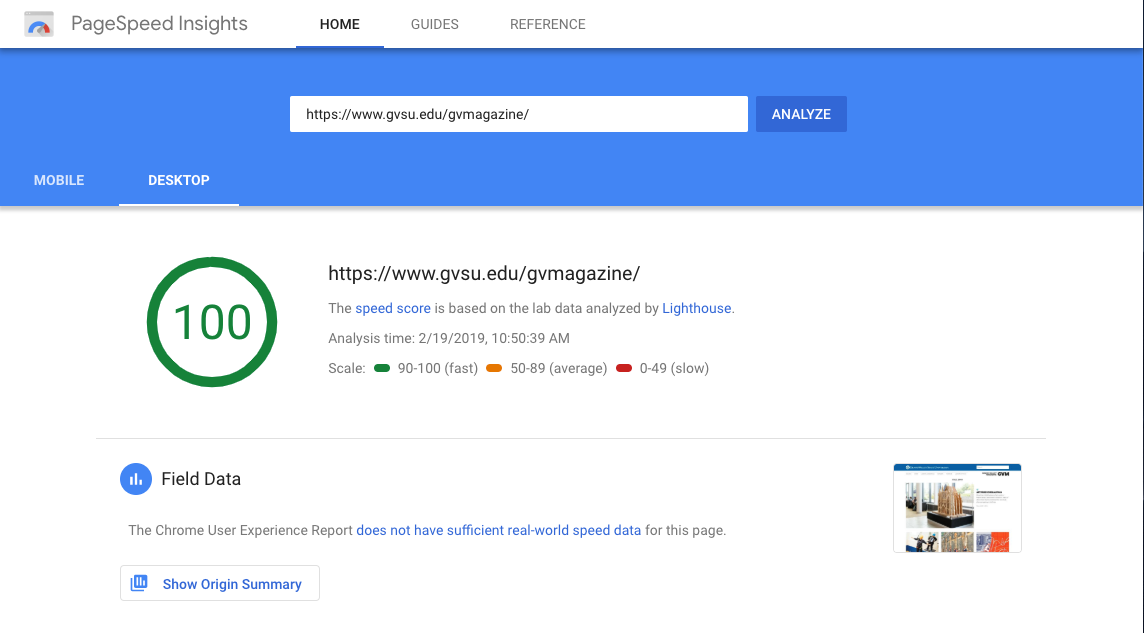Follow the Lighthouse link
Viewport: 1144px width, 633px height.
696,308
